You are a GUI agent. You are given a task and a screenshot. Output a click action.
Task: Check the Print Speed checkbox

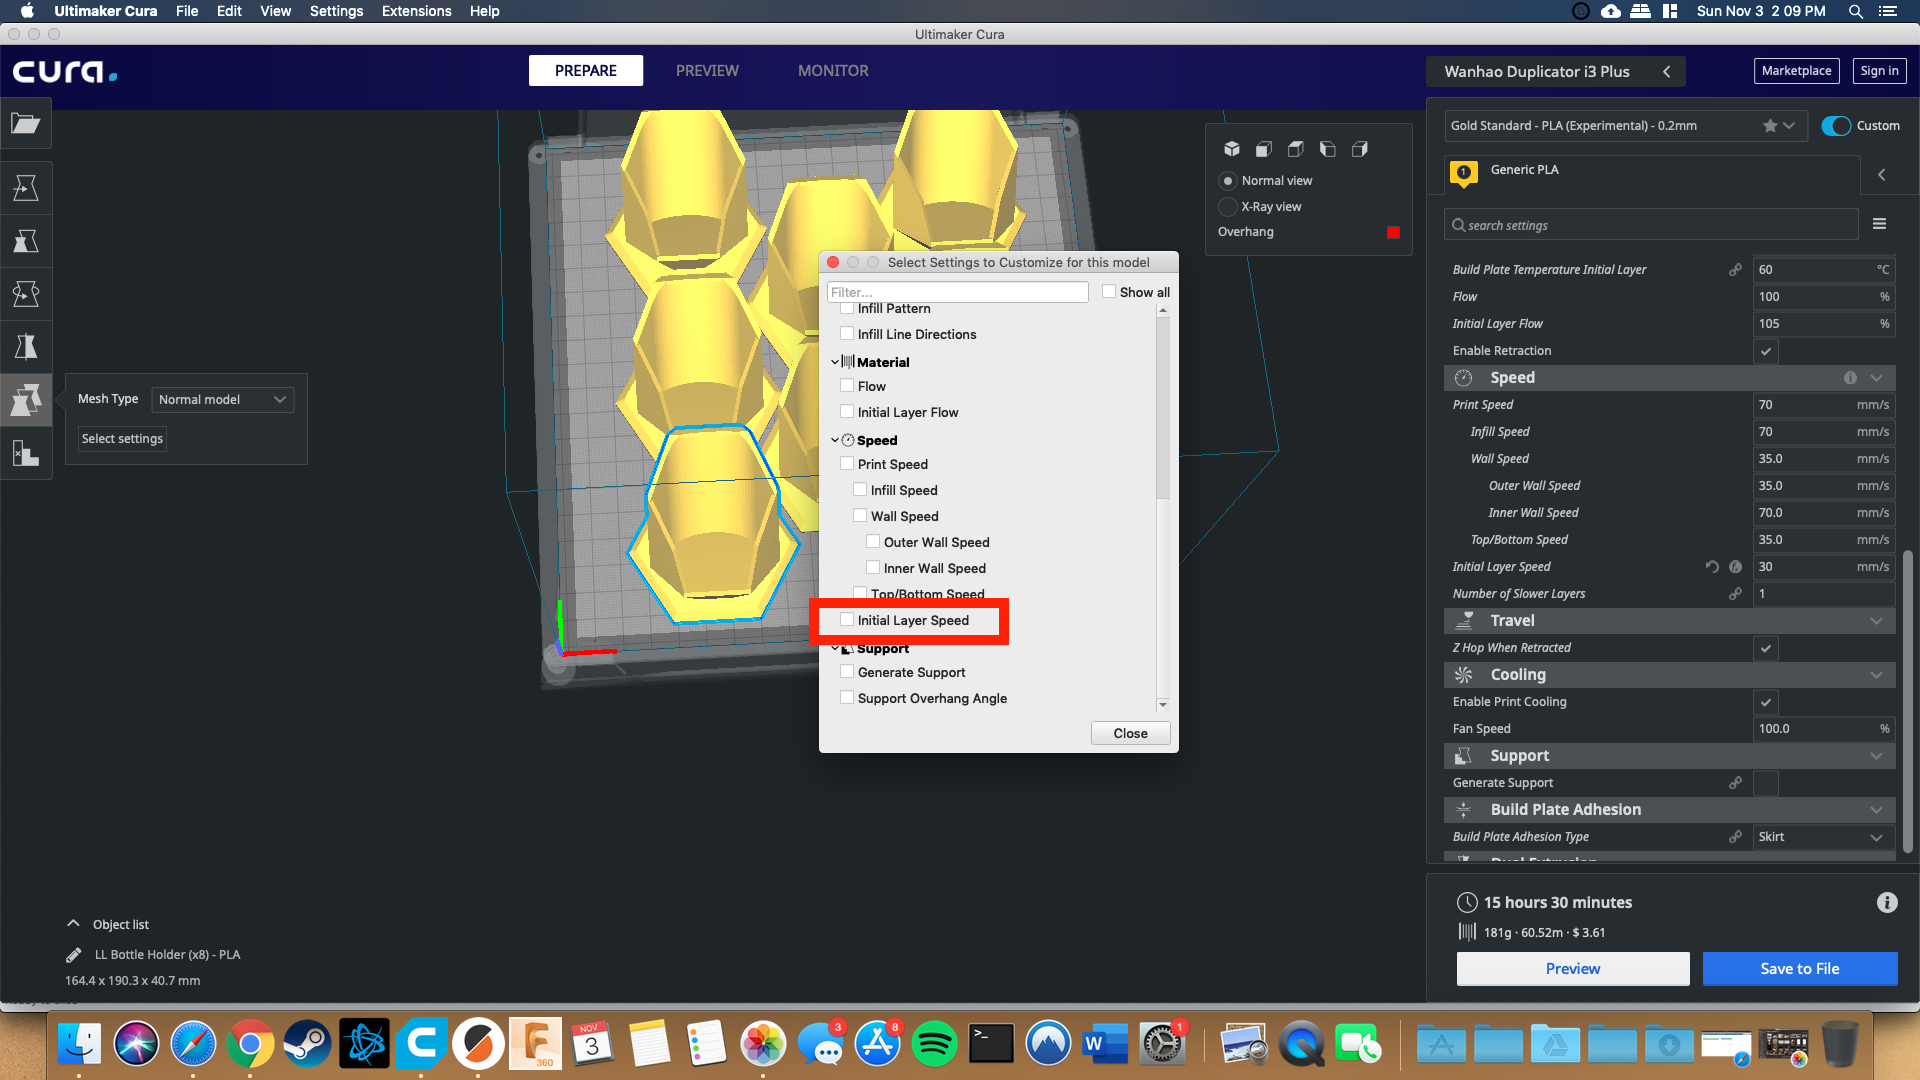tap(847, 464)
